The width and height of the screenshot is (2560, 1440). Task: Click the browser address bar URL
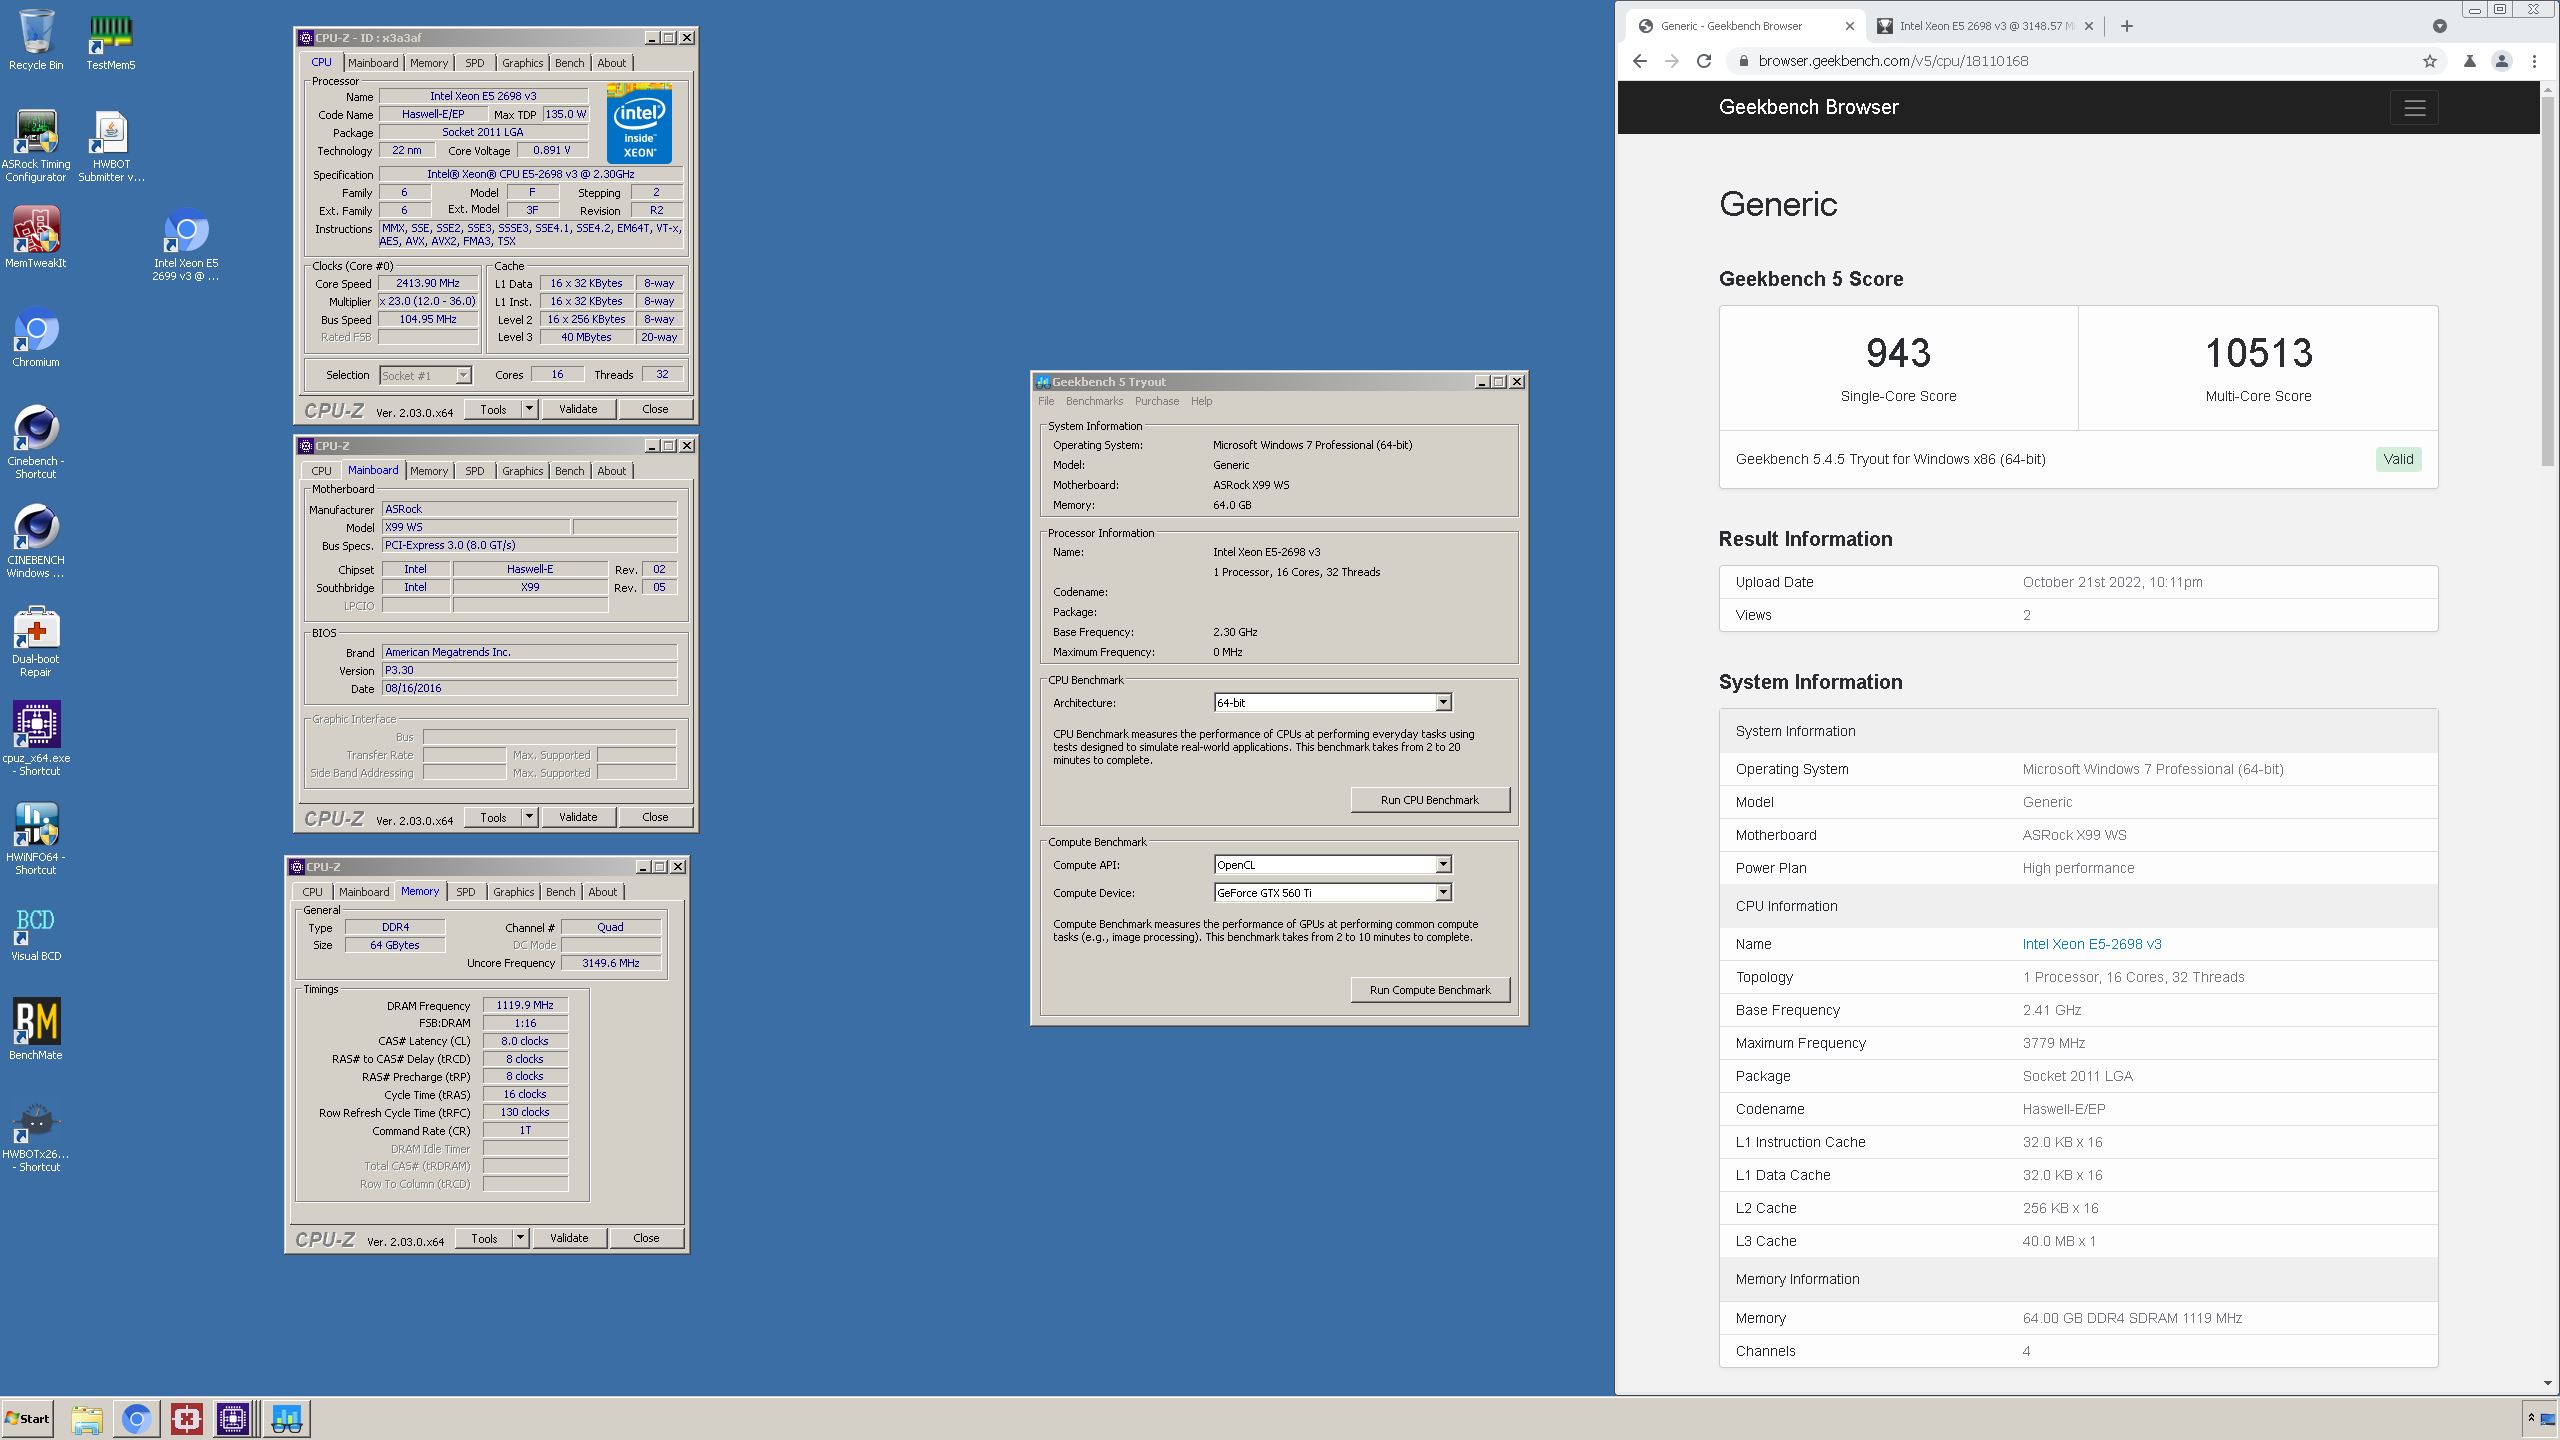1893,61
